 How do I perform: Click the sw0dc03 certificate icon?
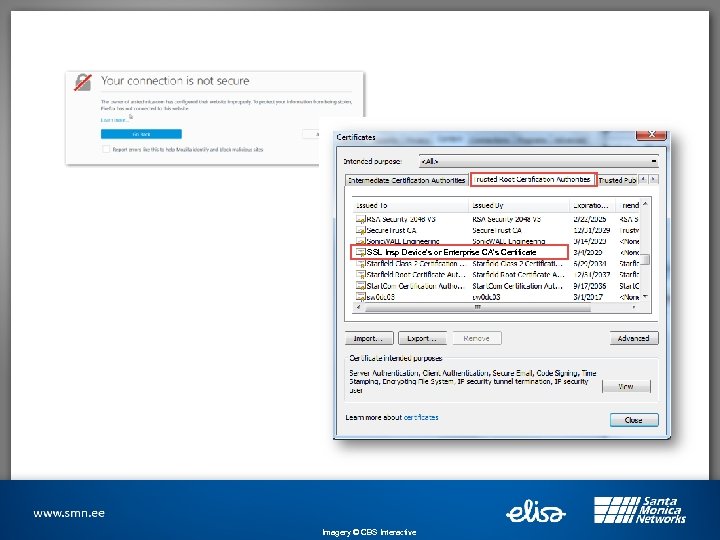[360, 297]
